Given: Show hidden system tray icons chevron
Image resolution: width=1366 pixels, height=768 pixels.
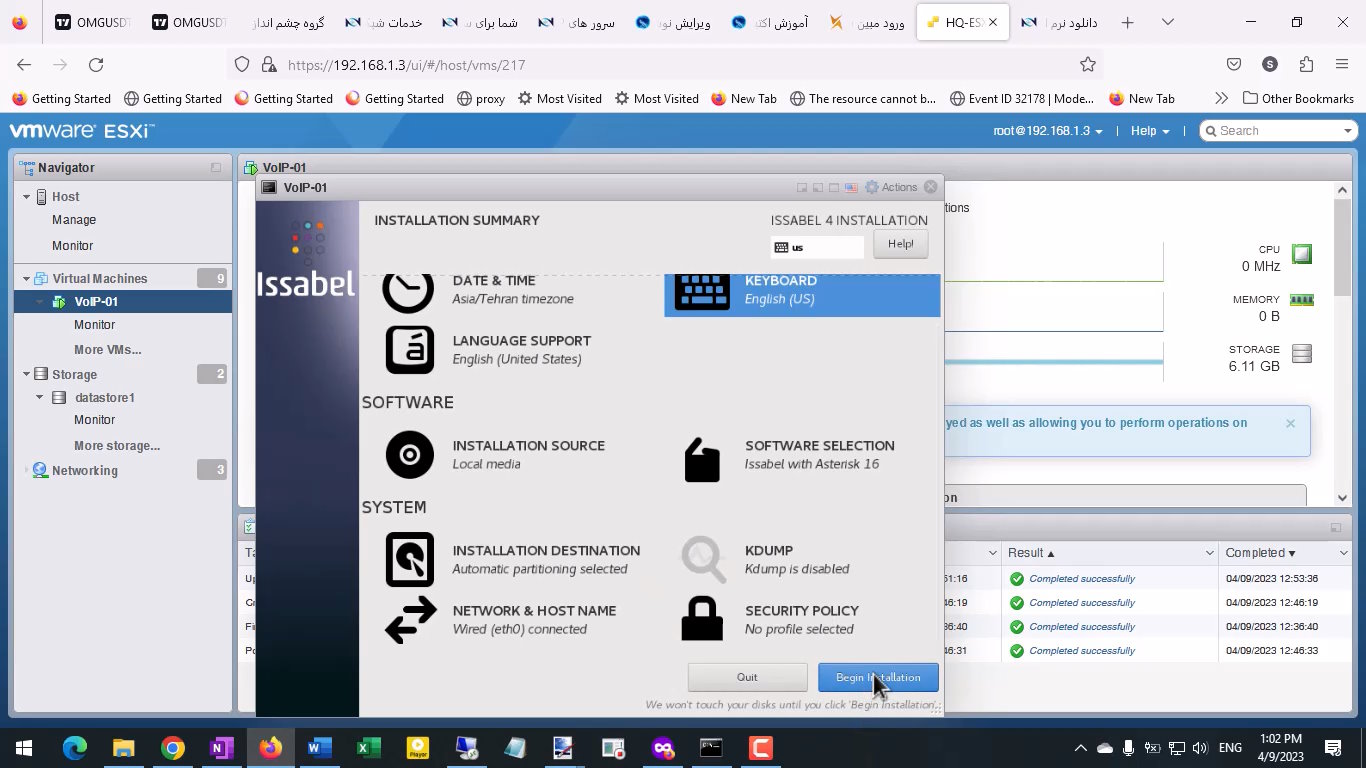Looking at the screenshot, I should pos(1081,748).
